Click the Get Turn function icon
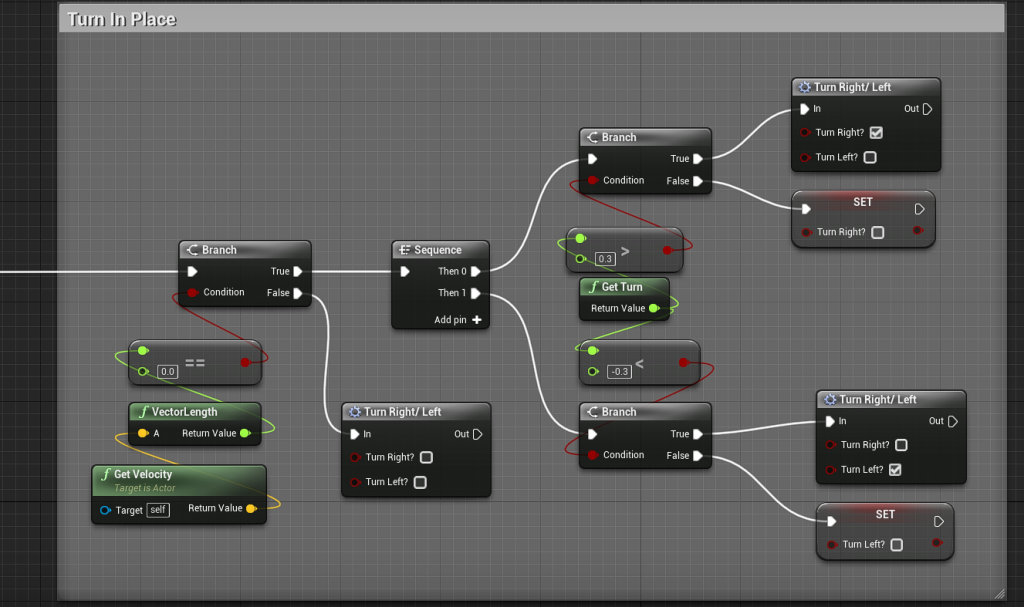The height and width of the screenshot is (607, 1024). (x=591, y=287)
